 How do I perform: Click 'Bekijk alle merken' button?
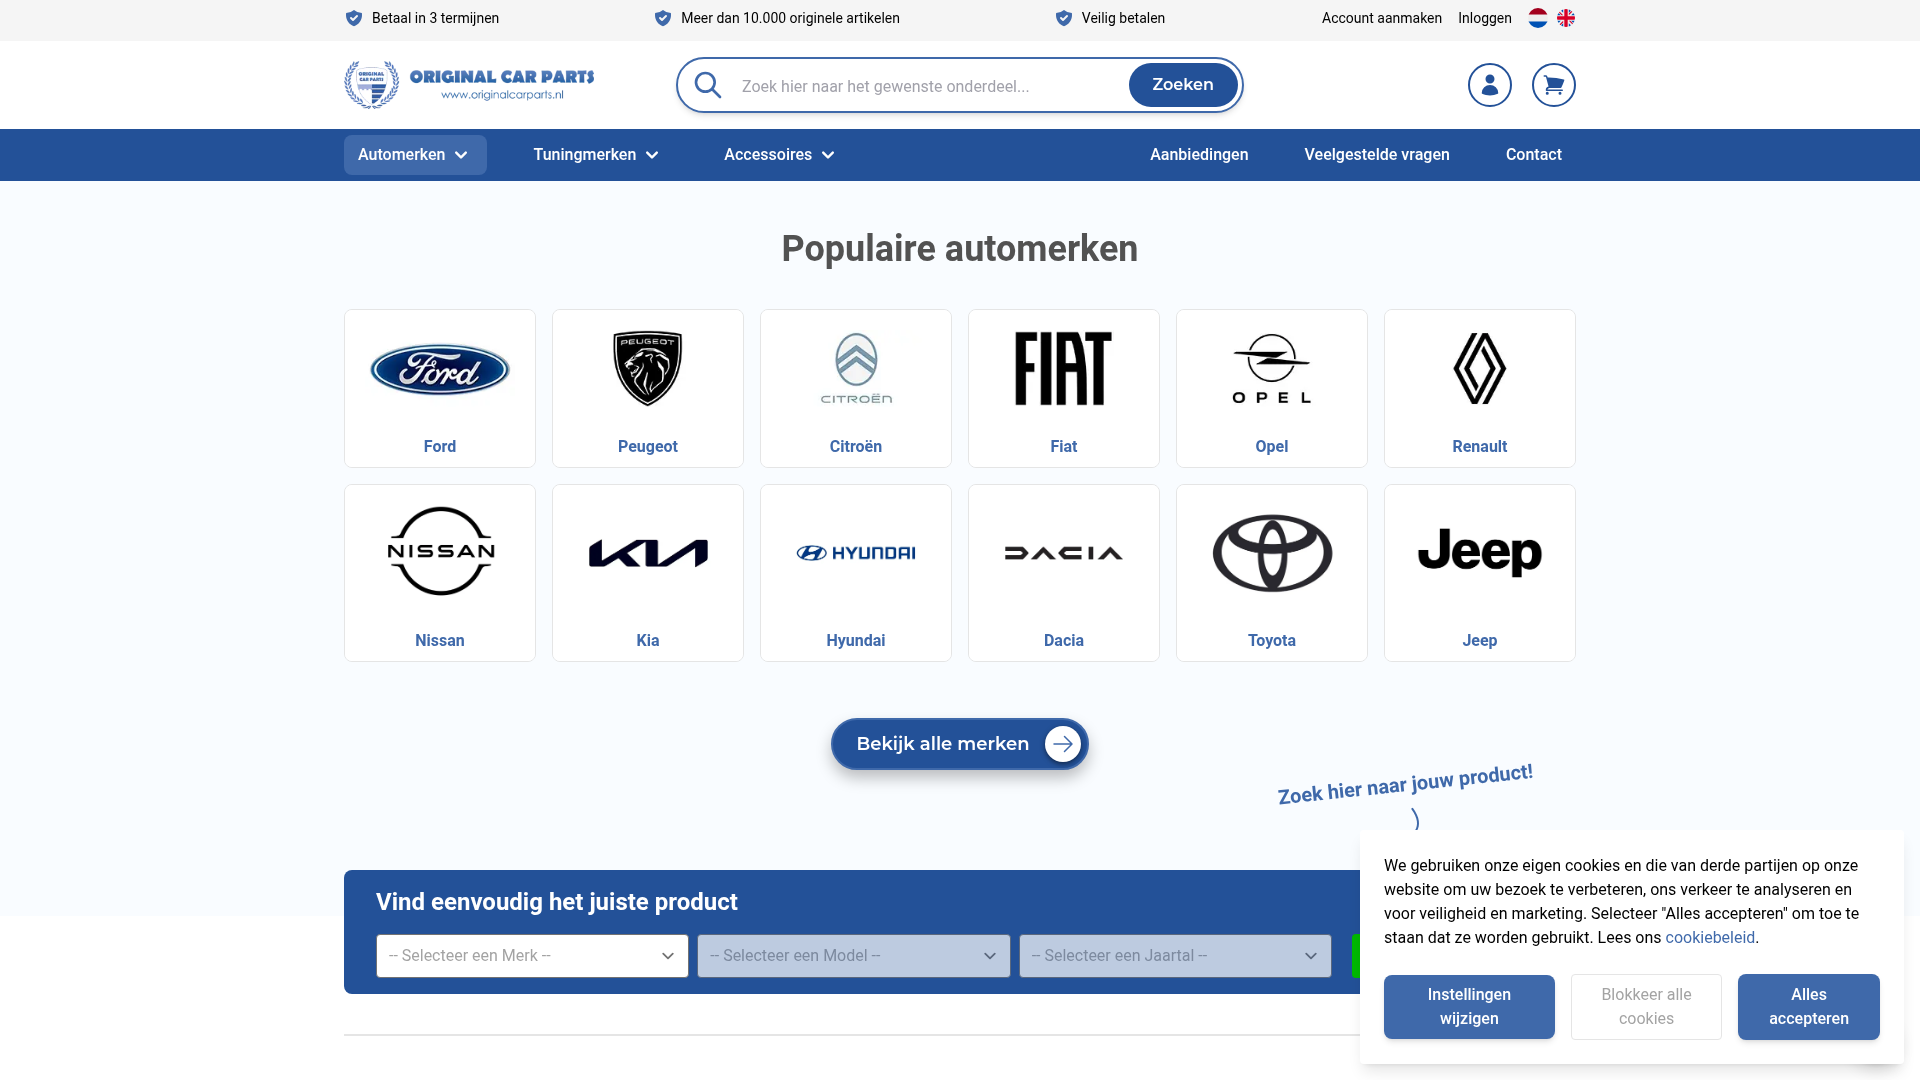[x=960, y=744]
